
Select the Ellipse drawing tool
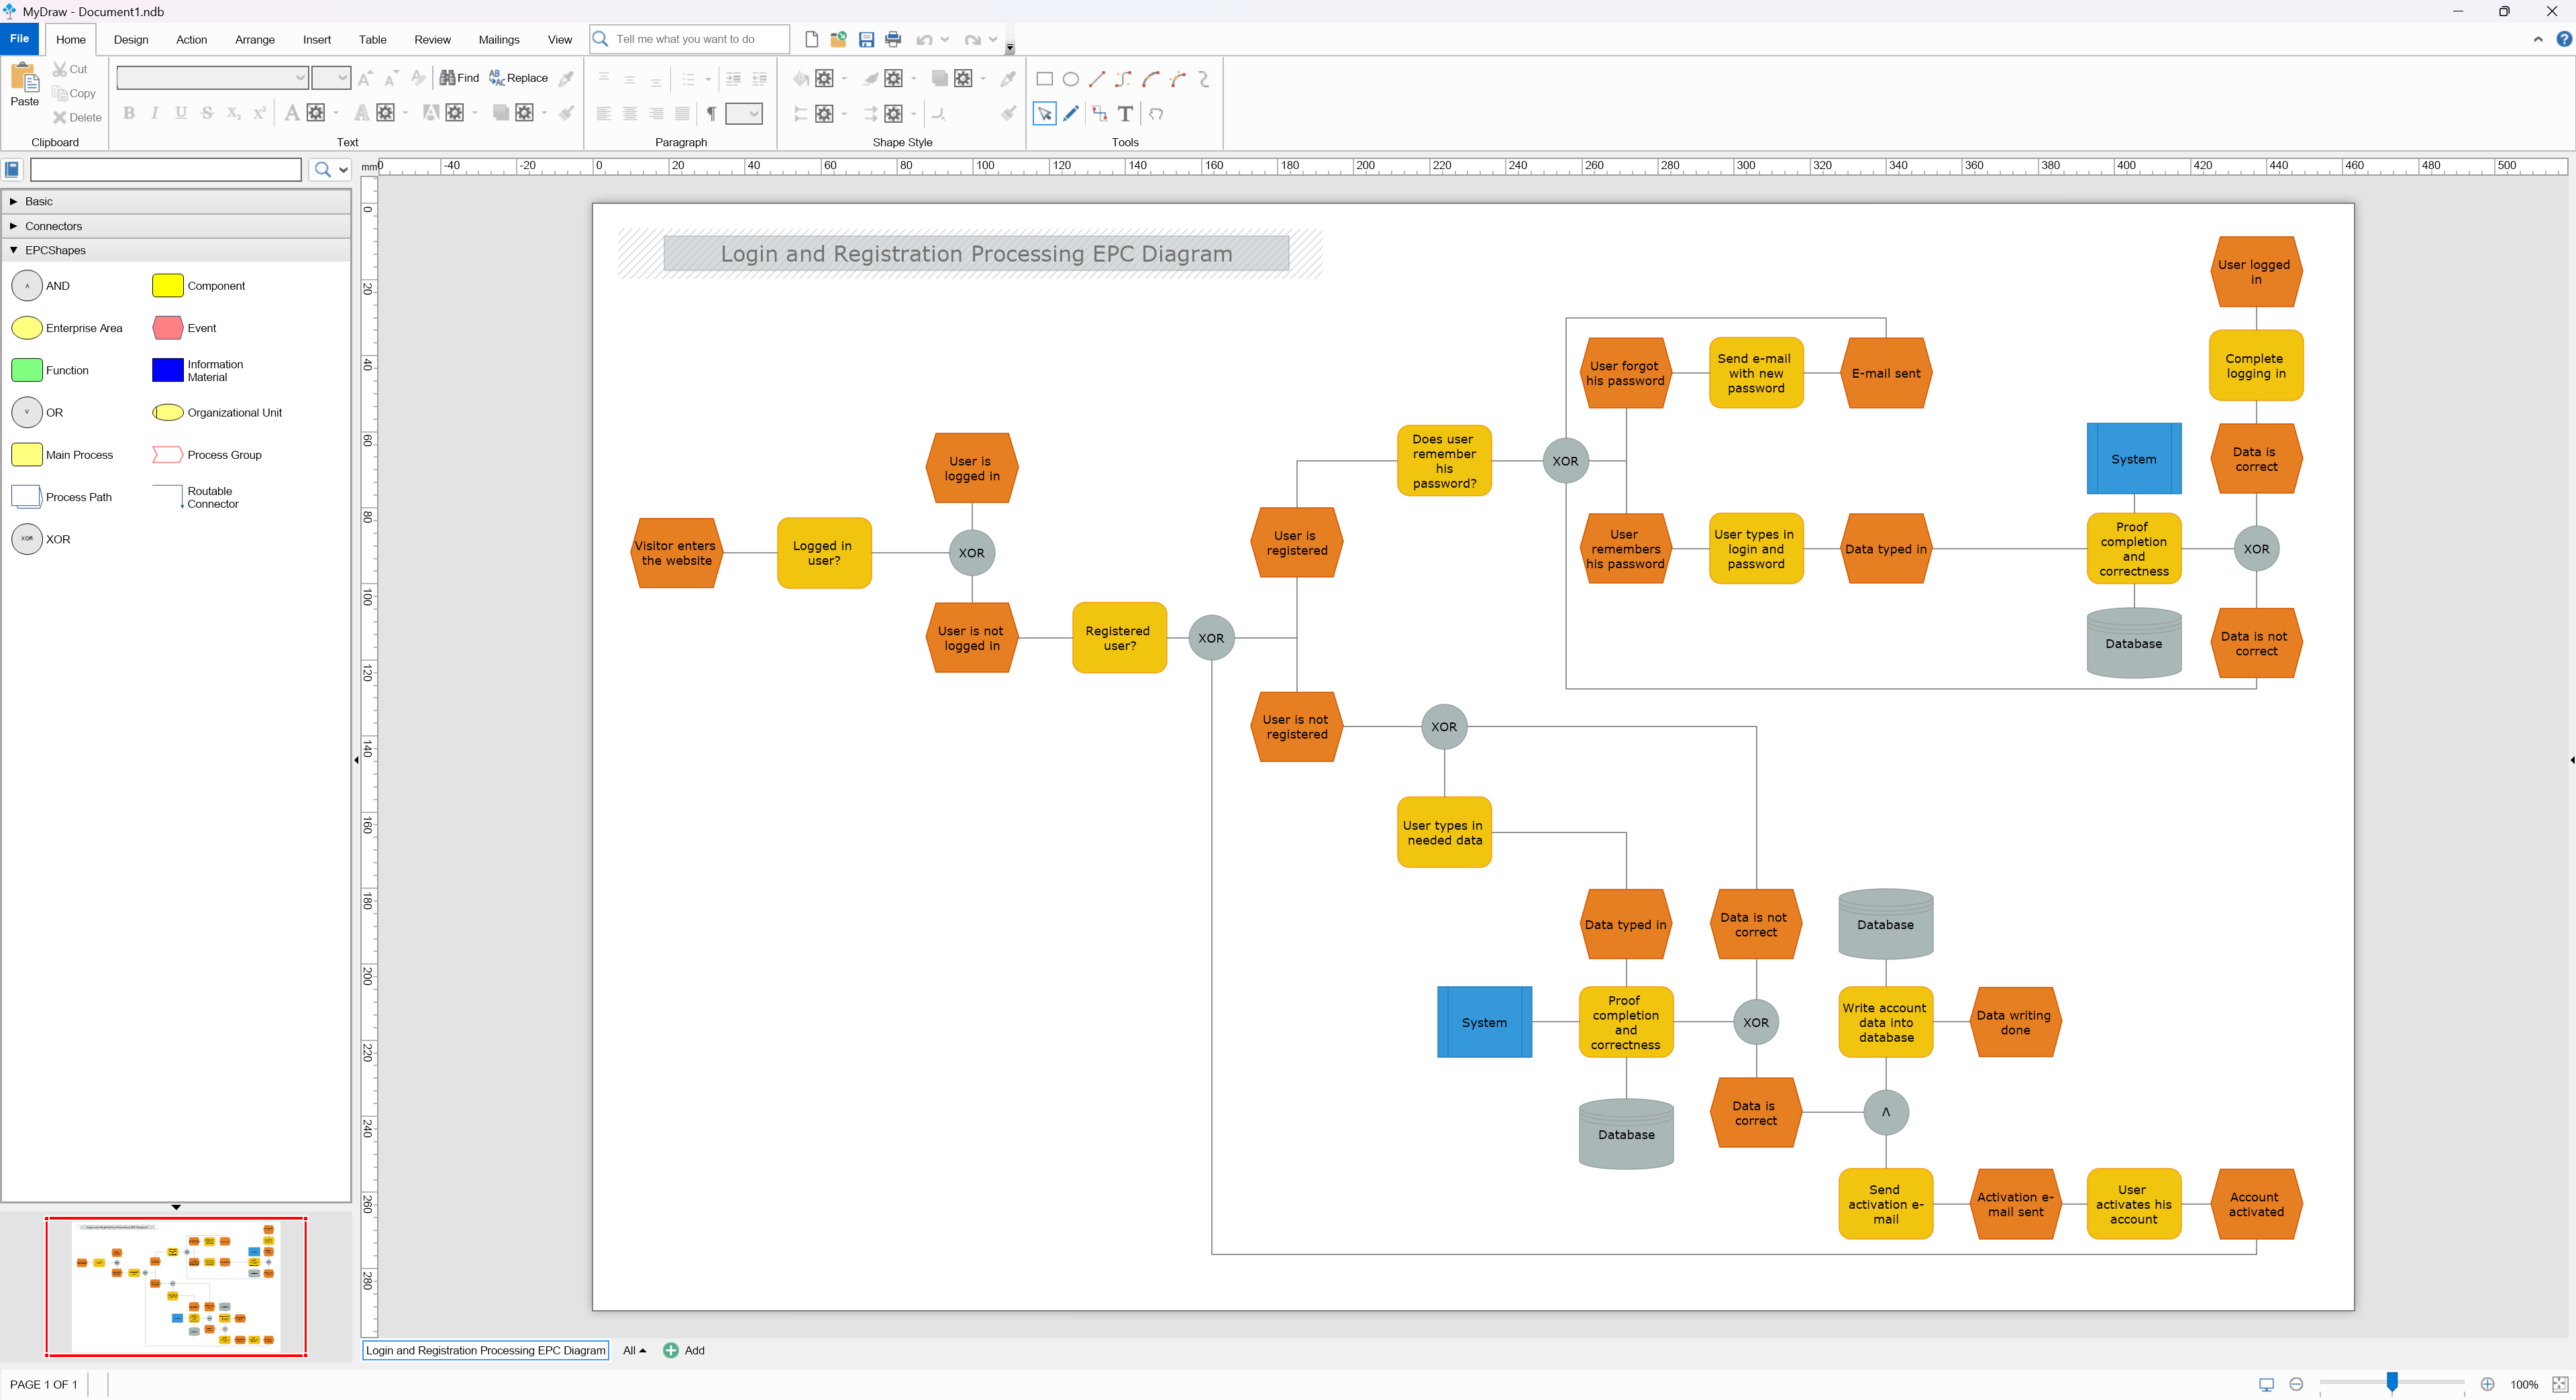(x=1070, y=79)
